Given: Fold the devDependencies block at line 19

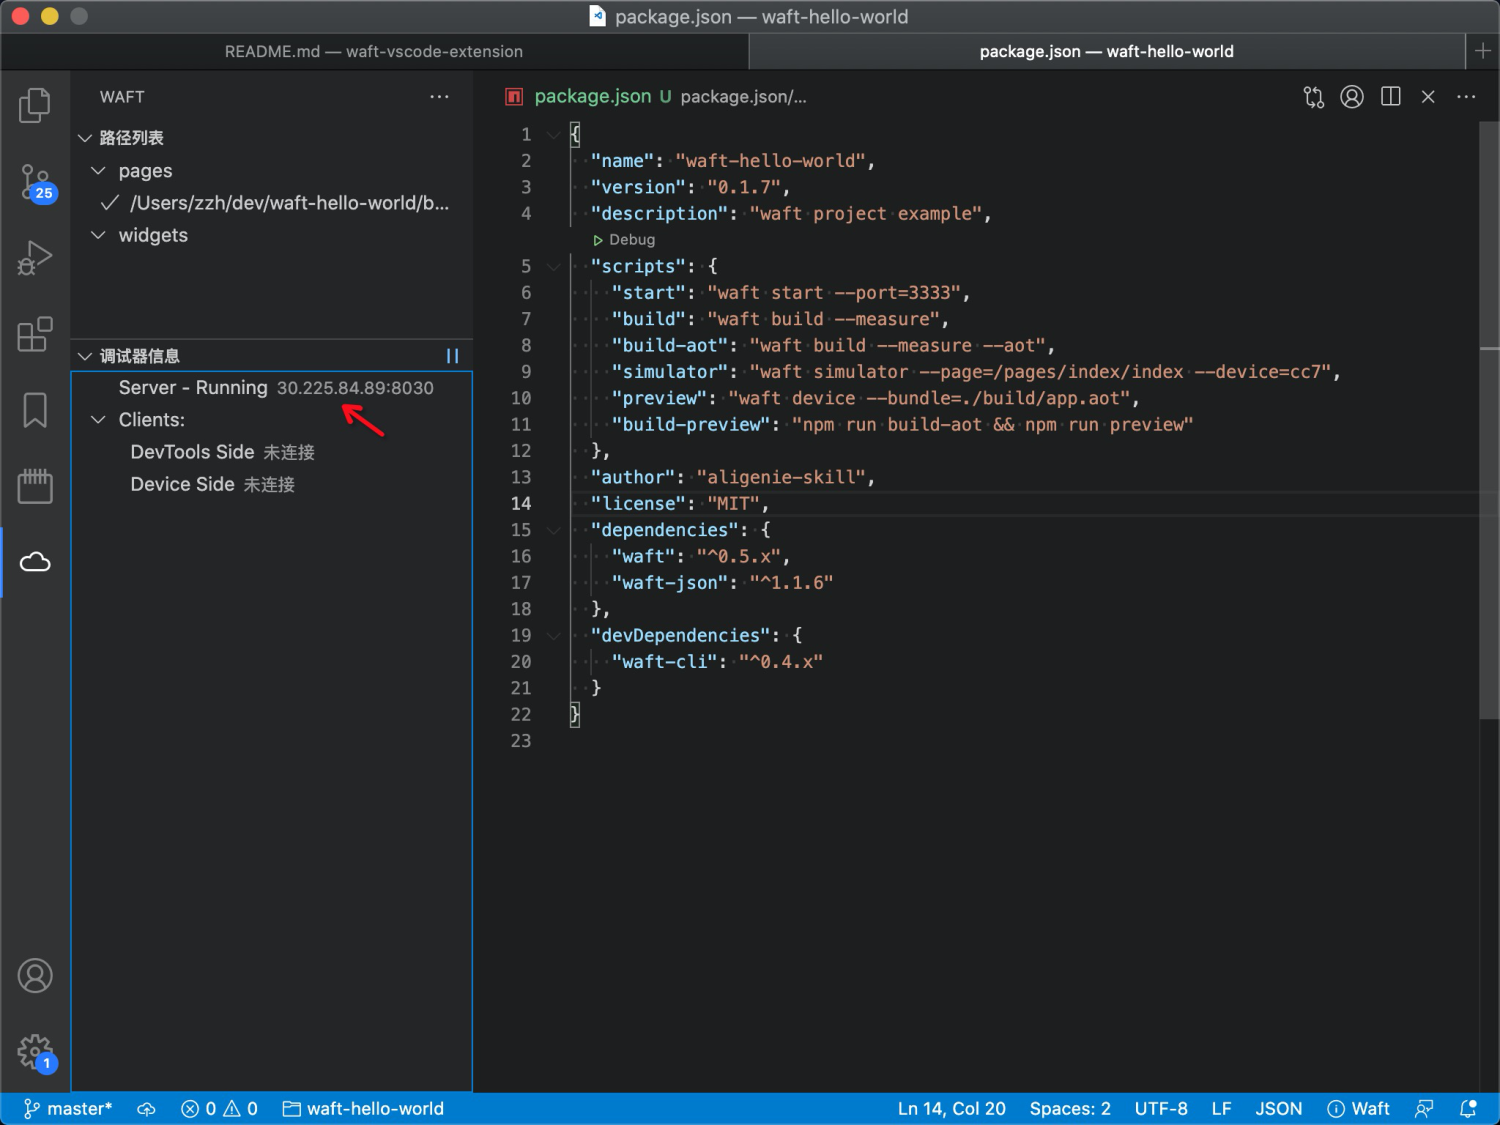Looking at the screenshot, I should (553, 635).
